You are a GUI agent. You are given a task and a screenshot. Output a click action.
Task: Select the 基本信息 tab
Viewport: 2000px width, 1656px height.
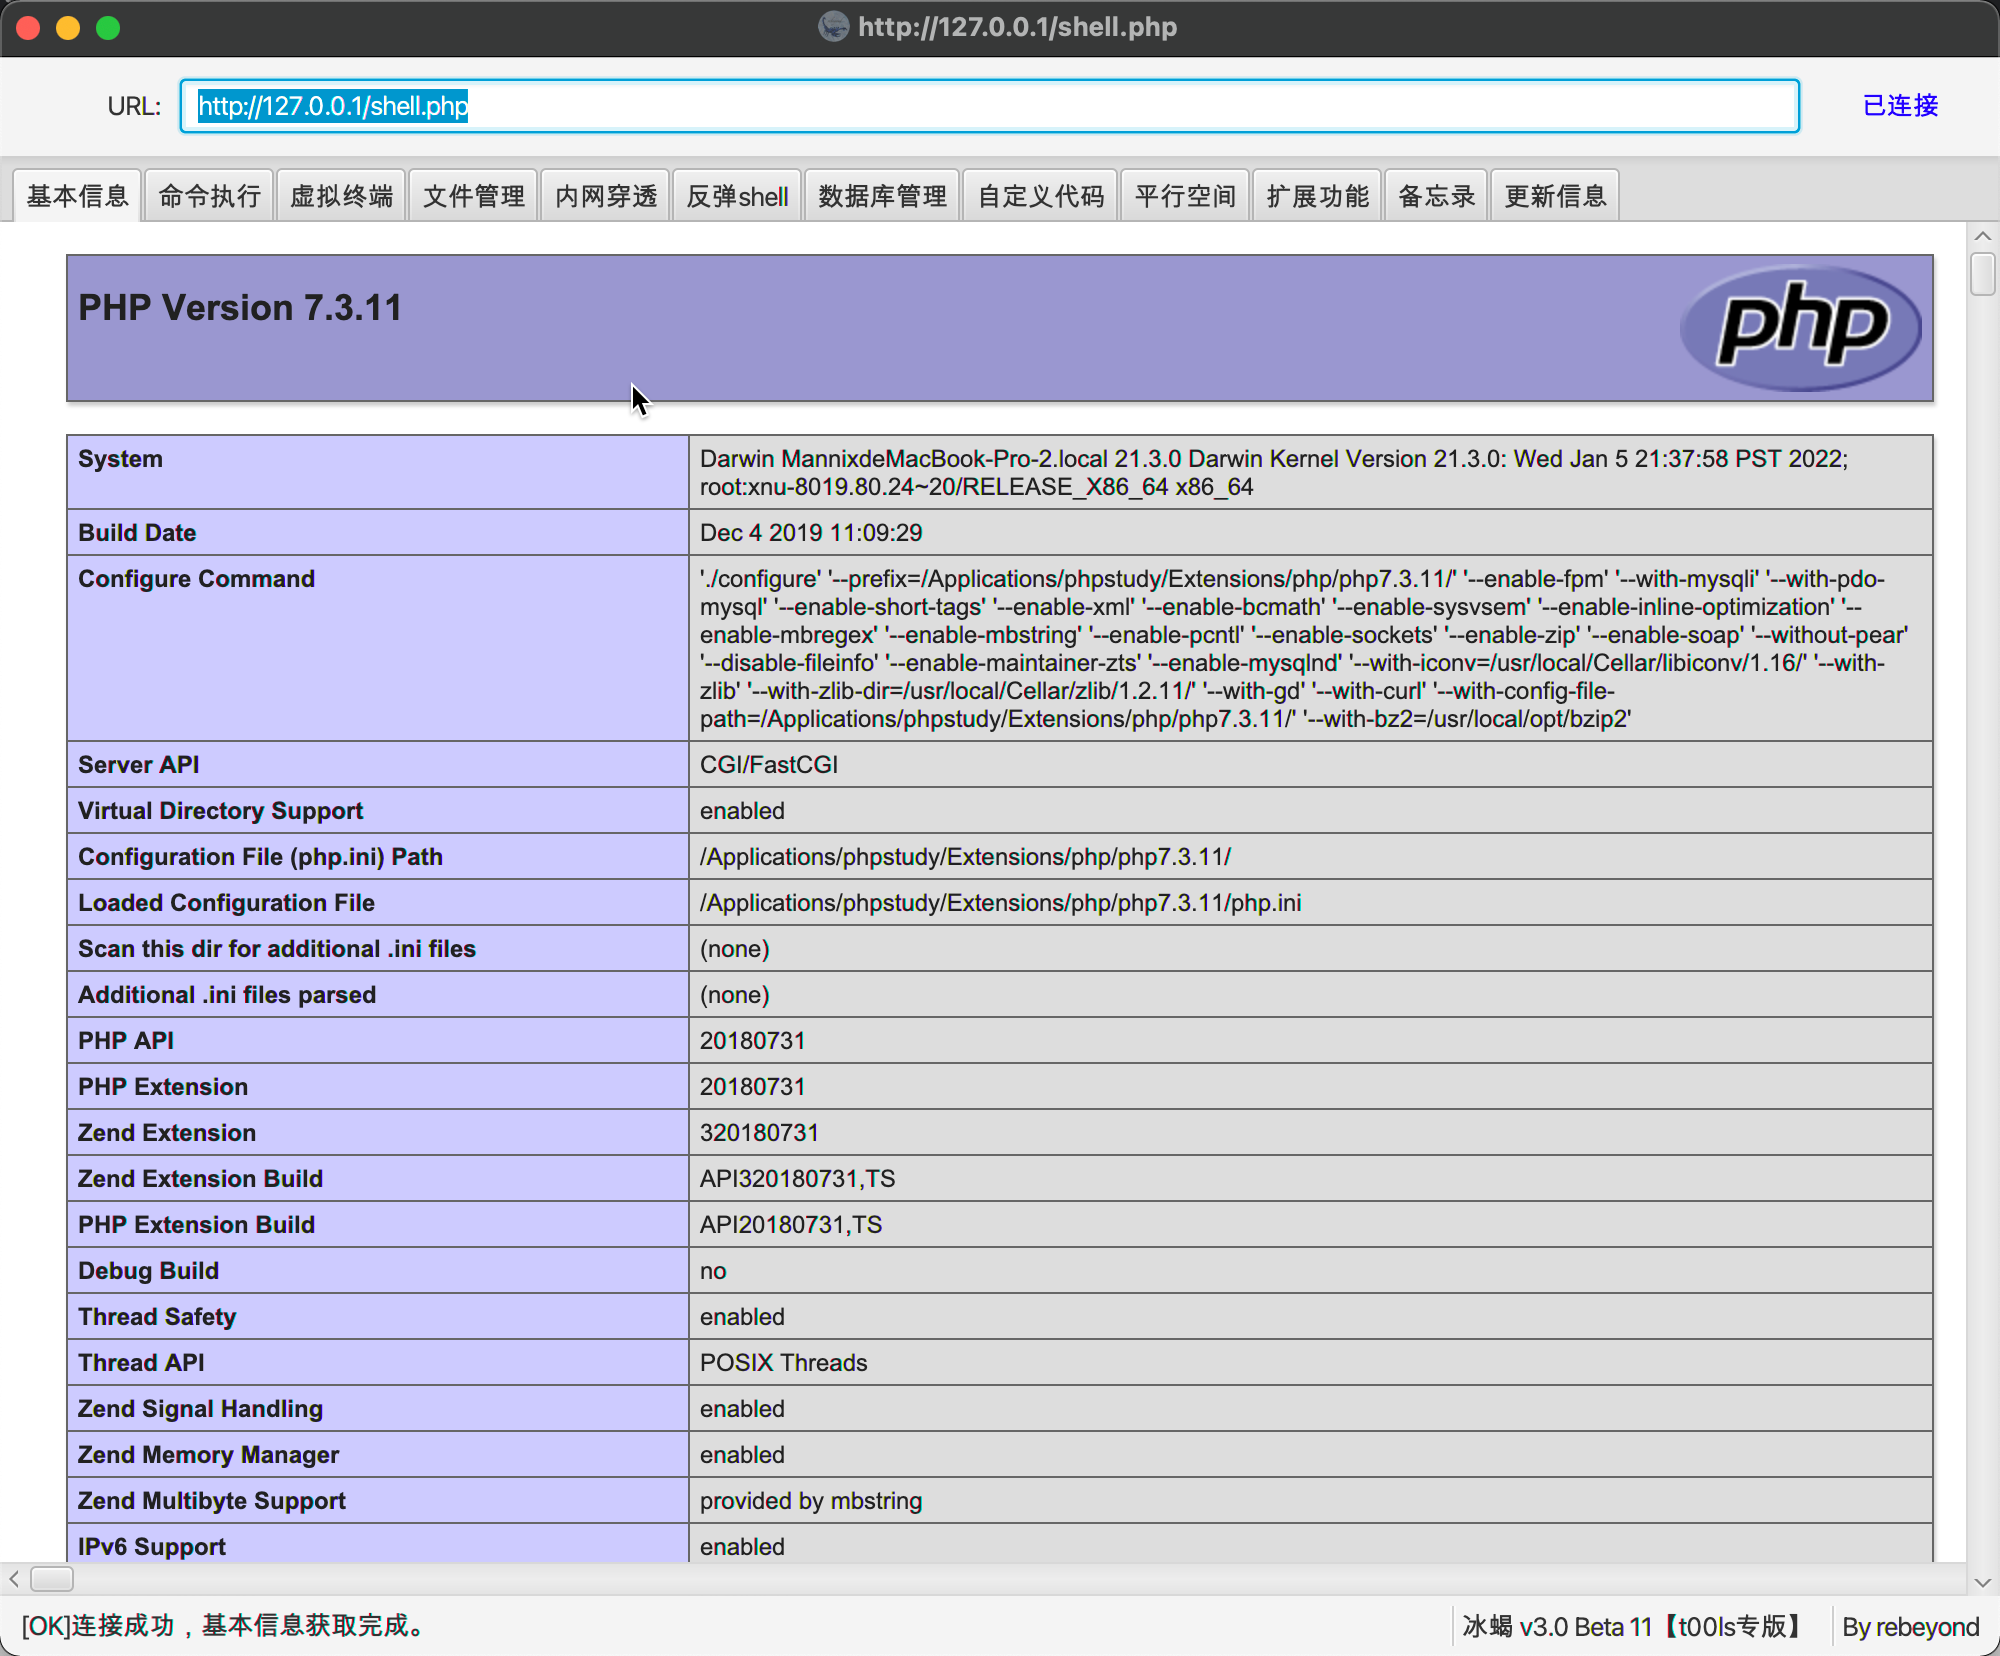coord(77,194)
